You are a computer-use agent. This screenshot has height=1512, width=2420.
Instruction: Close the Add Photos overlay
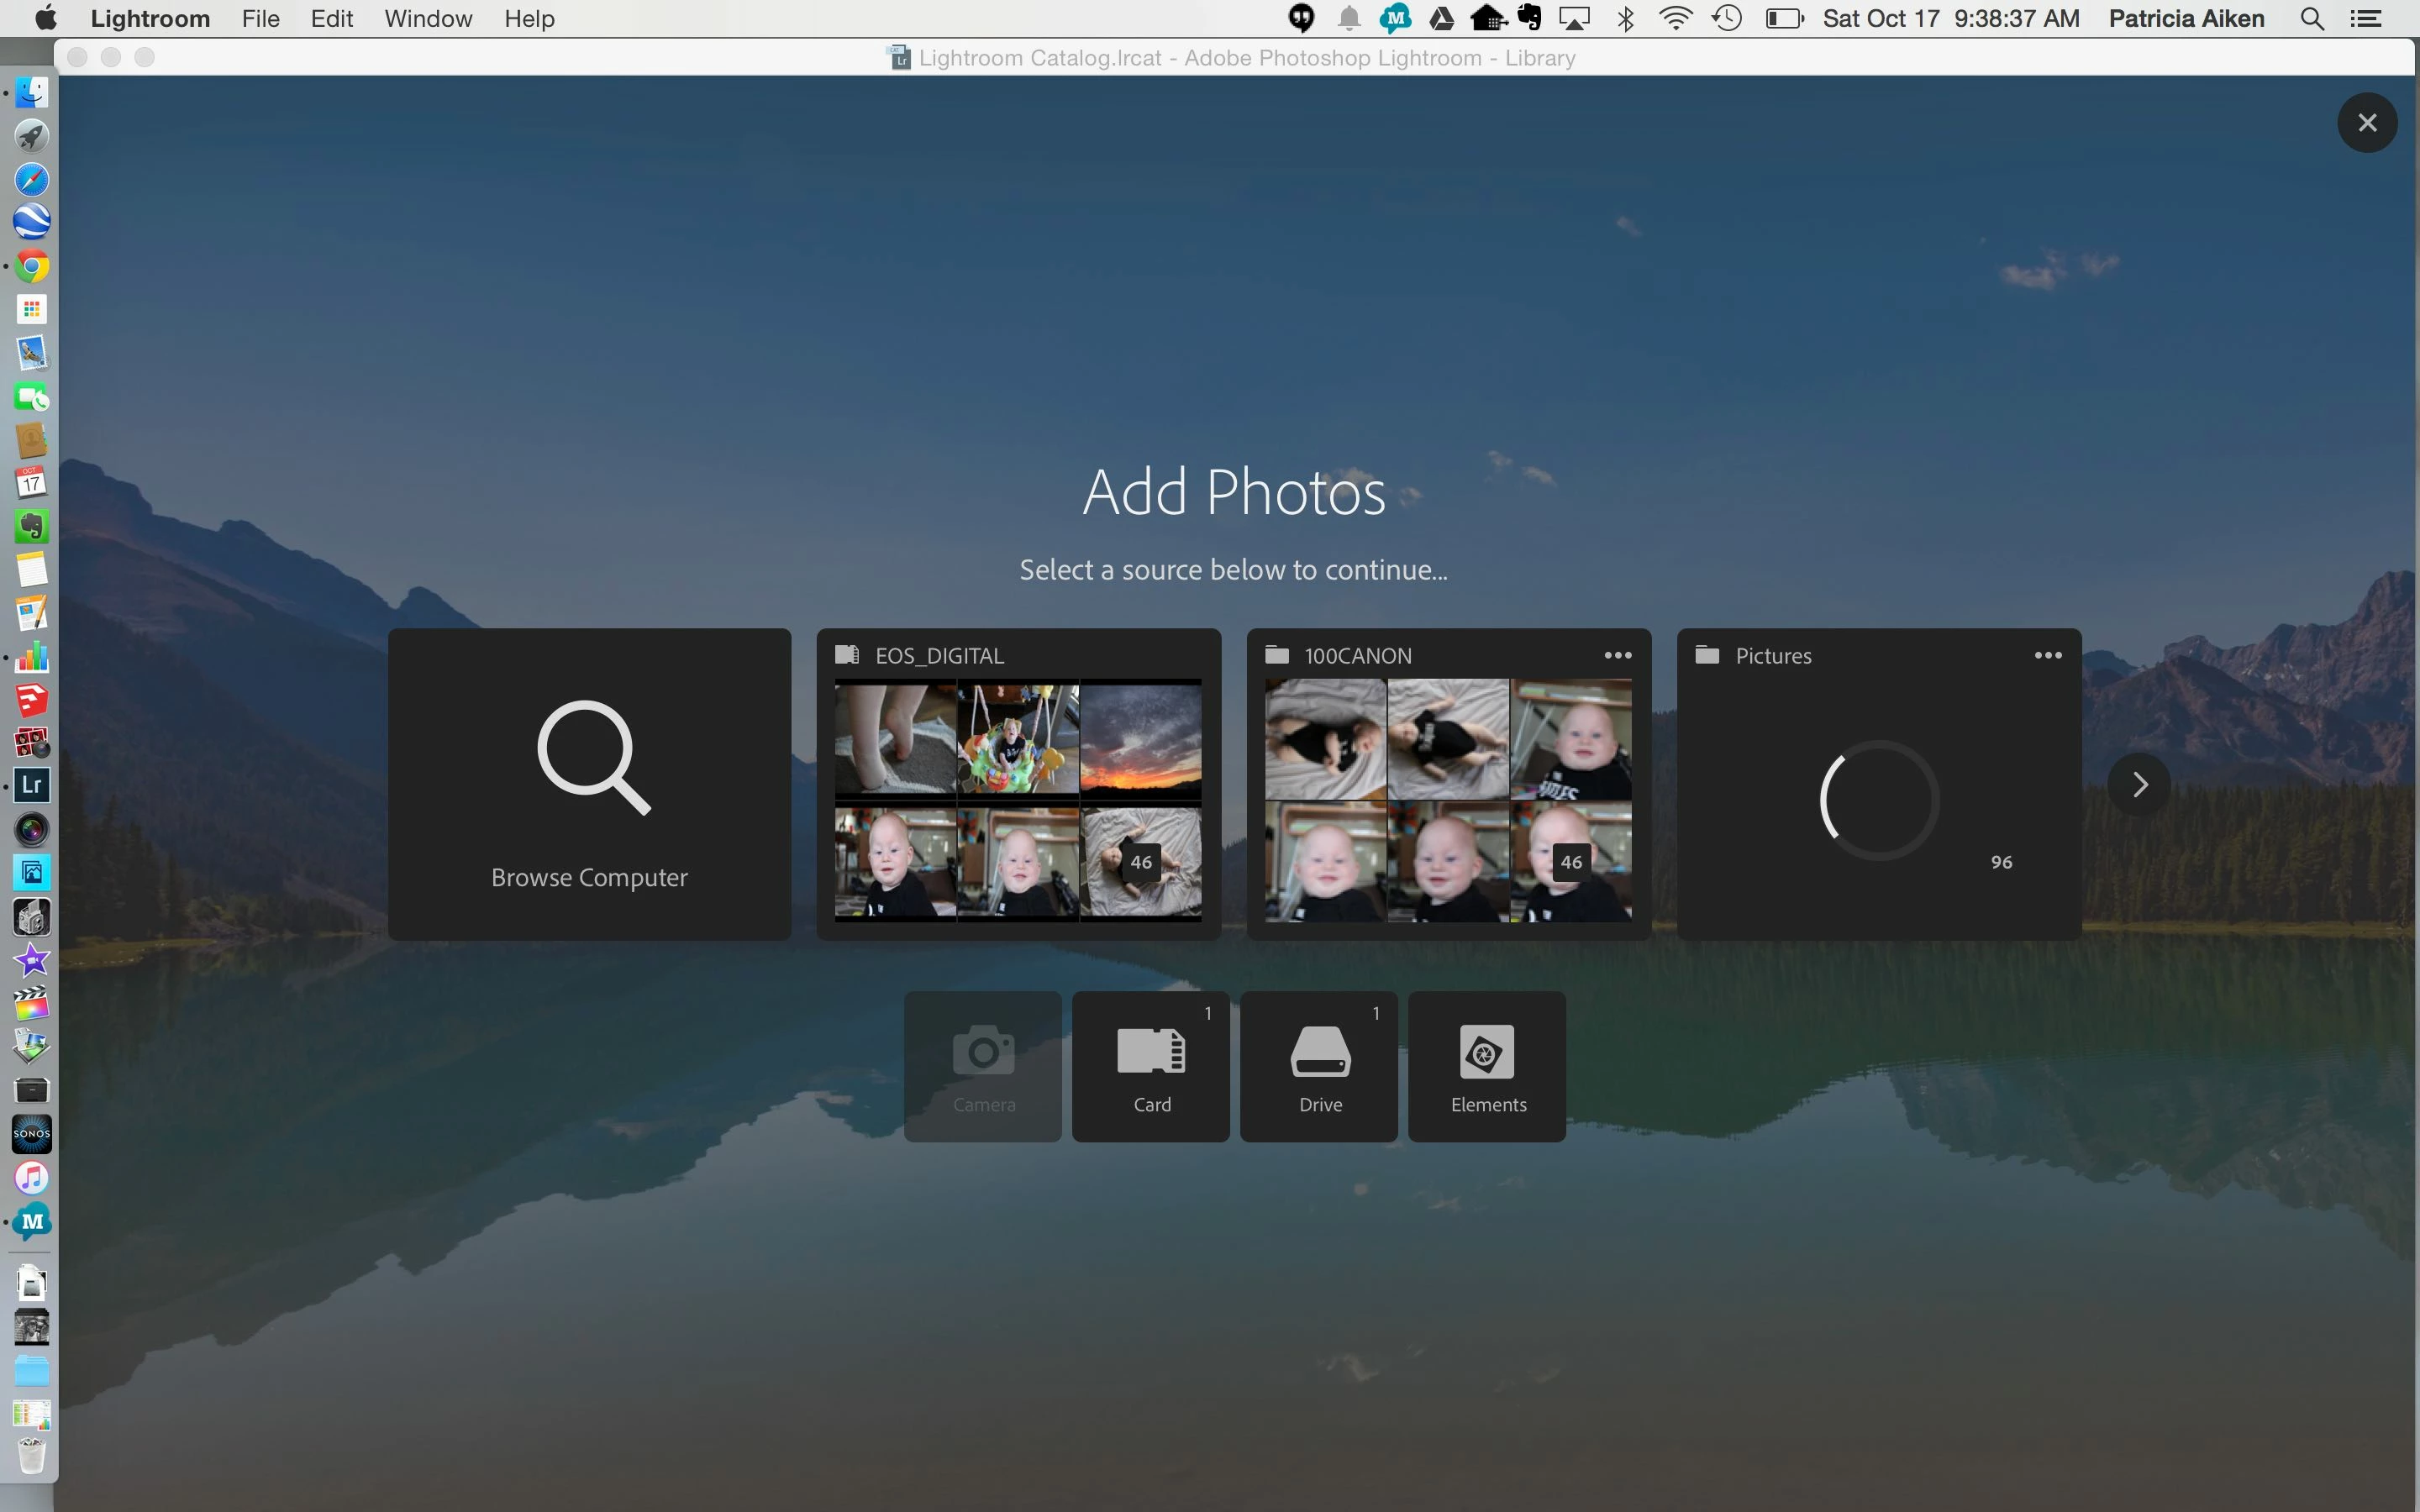2366,123
